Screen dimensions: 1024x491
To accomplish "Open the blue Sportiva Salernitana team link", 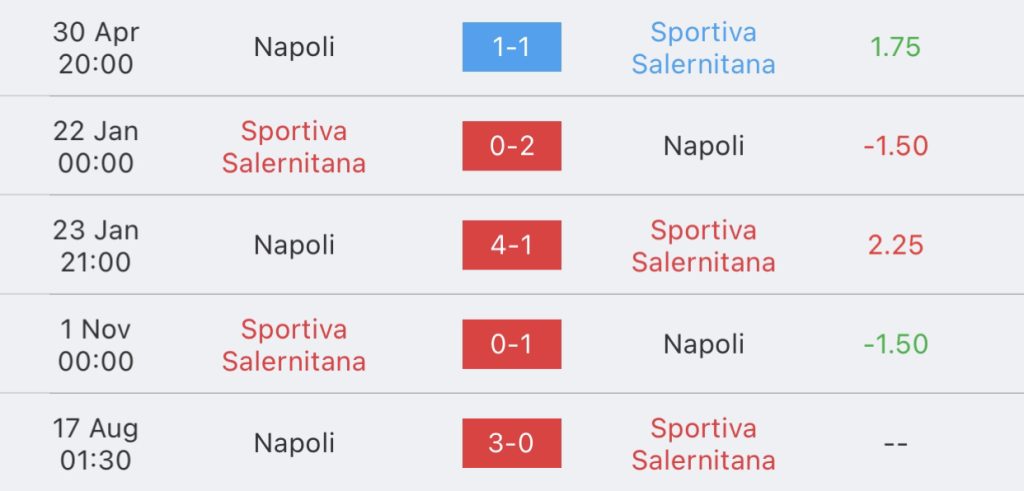I will [x=703, y=47].
